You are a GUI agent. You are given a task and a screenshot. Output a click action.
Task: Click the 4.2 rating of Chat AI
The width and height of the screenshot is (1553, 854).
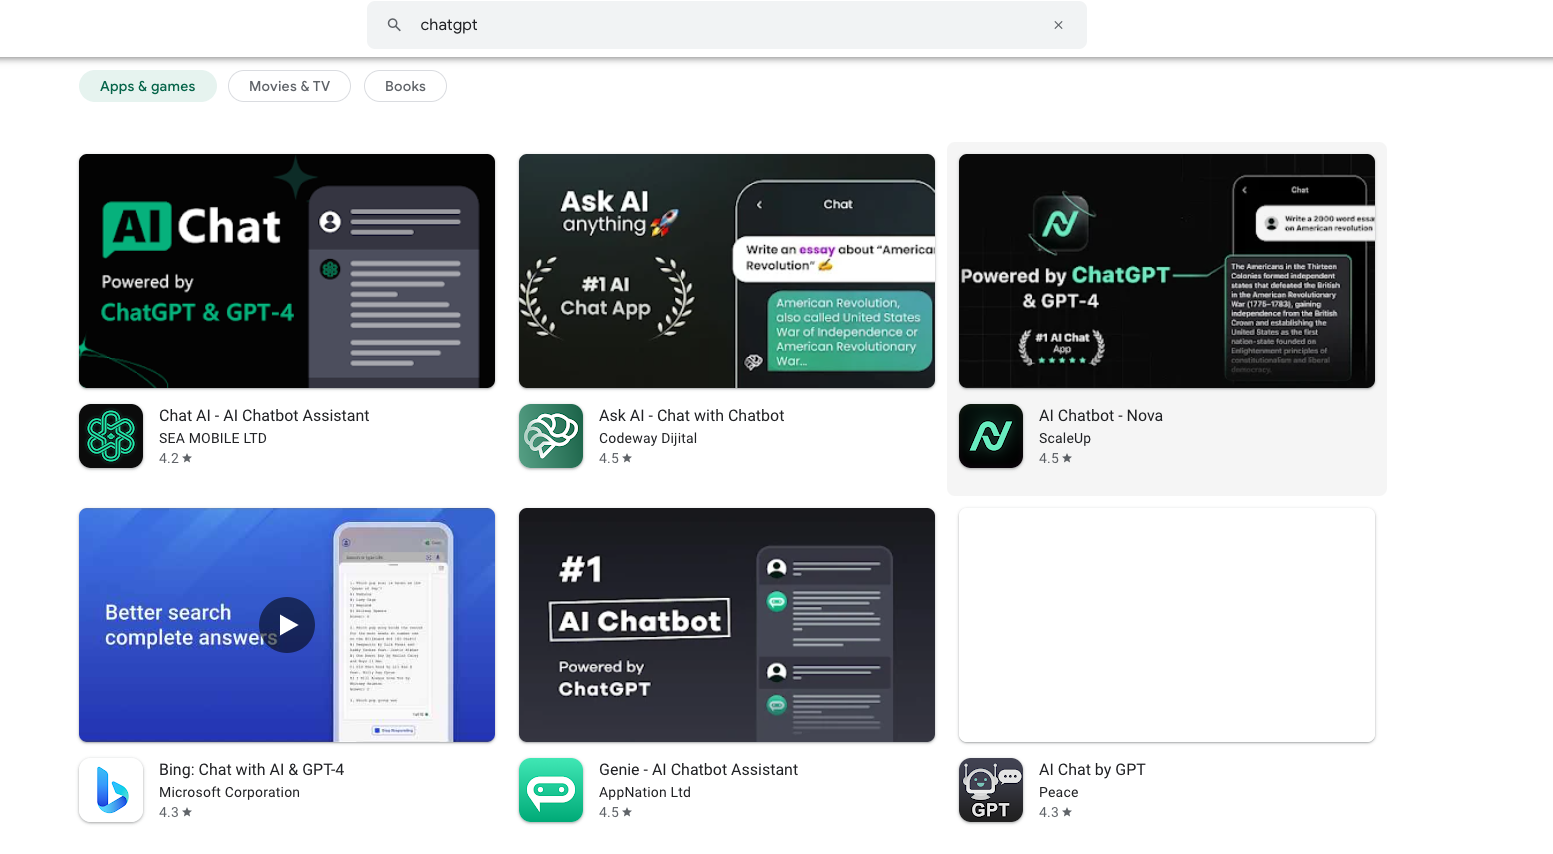click(175, 458)
